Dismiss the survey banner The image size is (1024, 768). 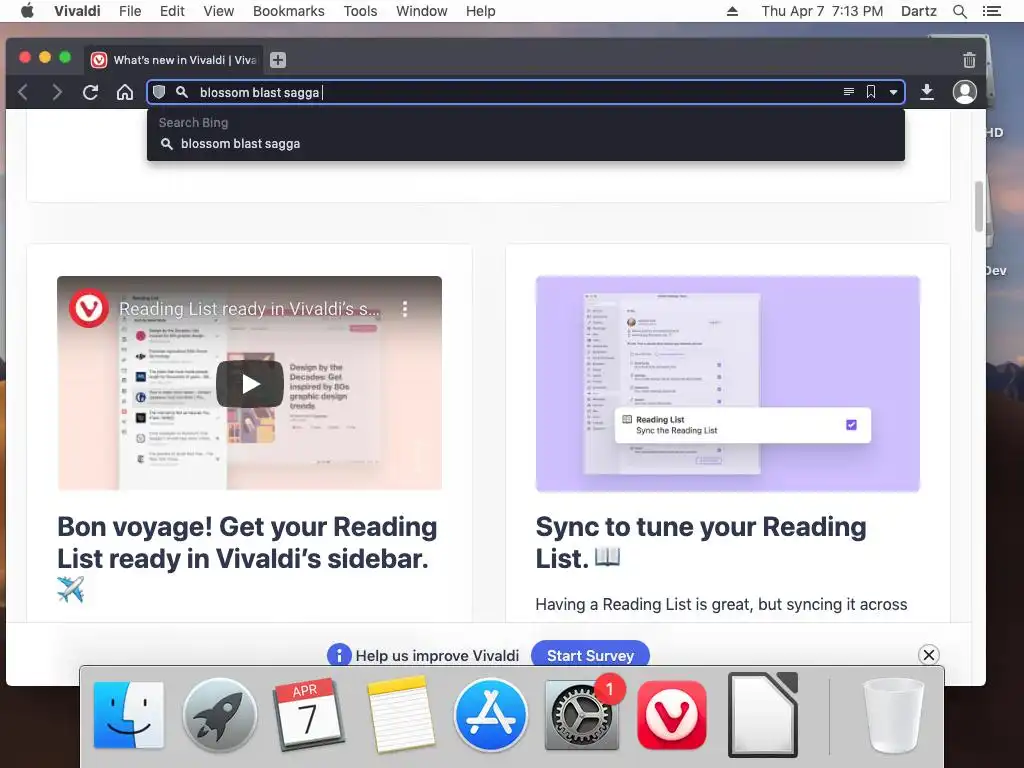tap(929, 654)
